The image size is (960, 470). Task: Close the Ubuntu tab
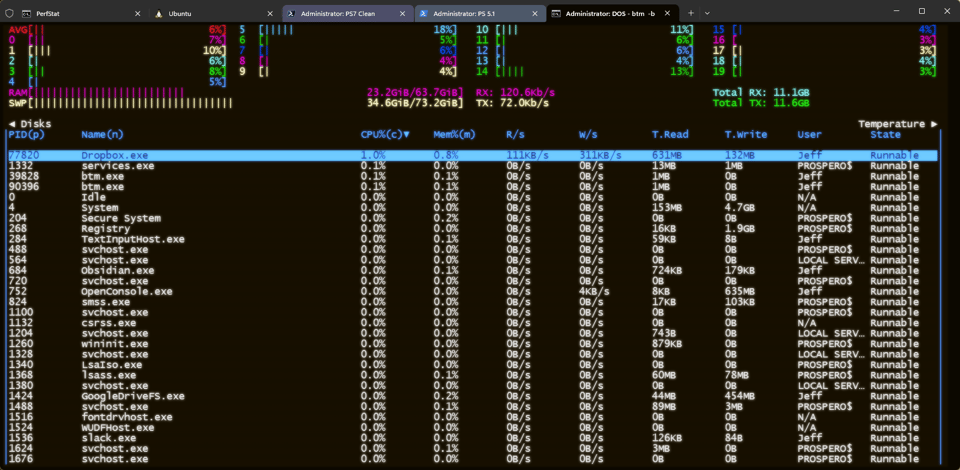[x=269, y=14]
